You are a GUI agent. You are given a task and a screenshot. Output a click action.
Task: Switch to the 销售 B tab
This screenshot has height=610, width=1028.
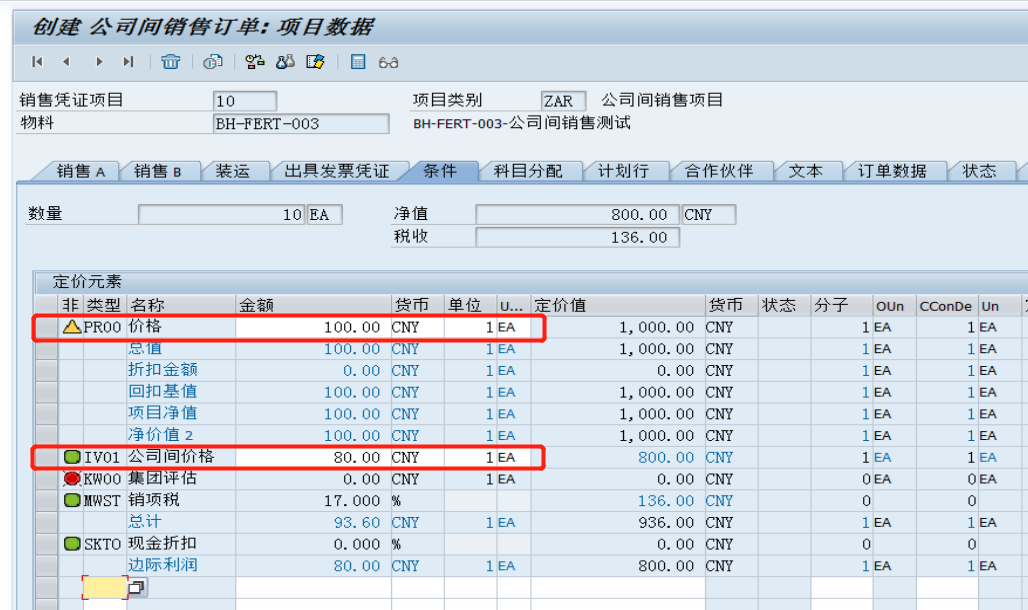(157, 171)
